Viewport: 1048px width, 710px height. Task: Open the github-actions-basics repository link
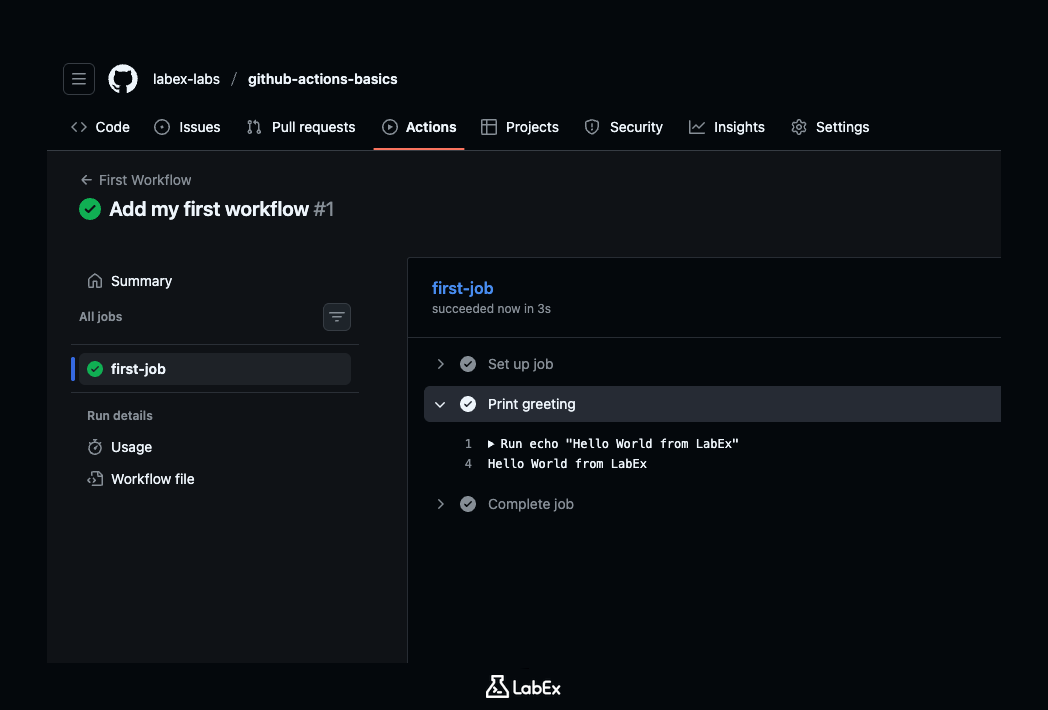323,79
